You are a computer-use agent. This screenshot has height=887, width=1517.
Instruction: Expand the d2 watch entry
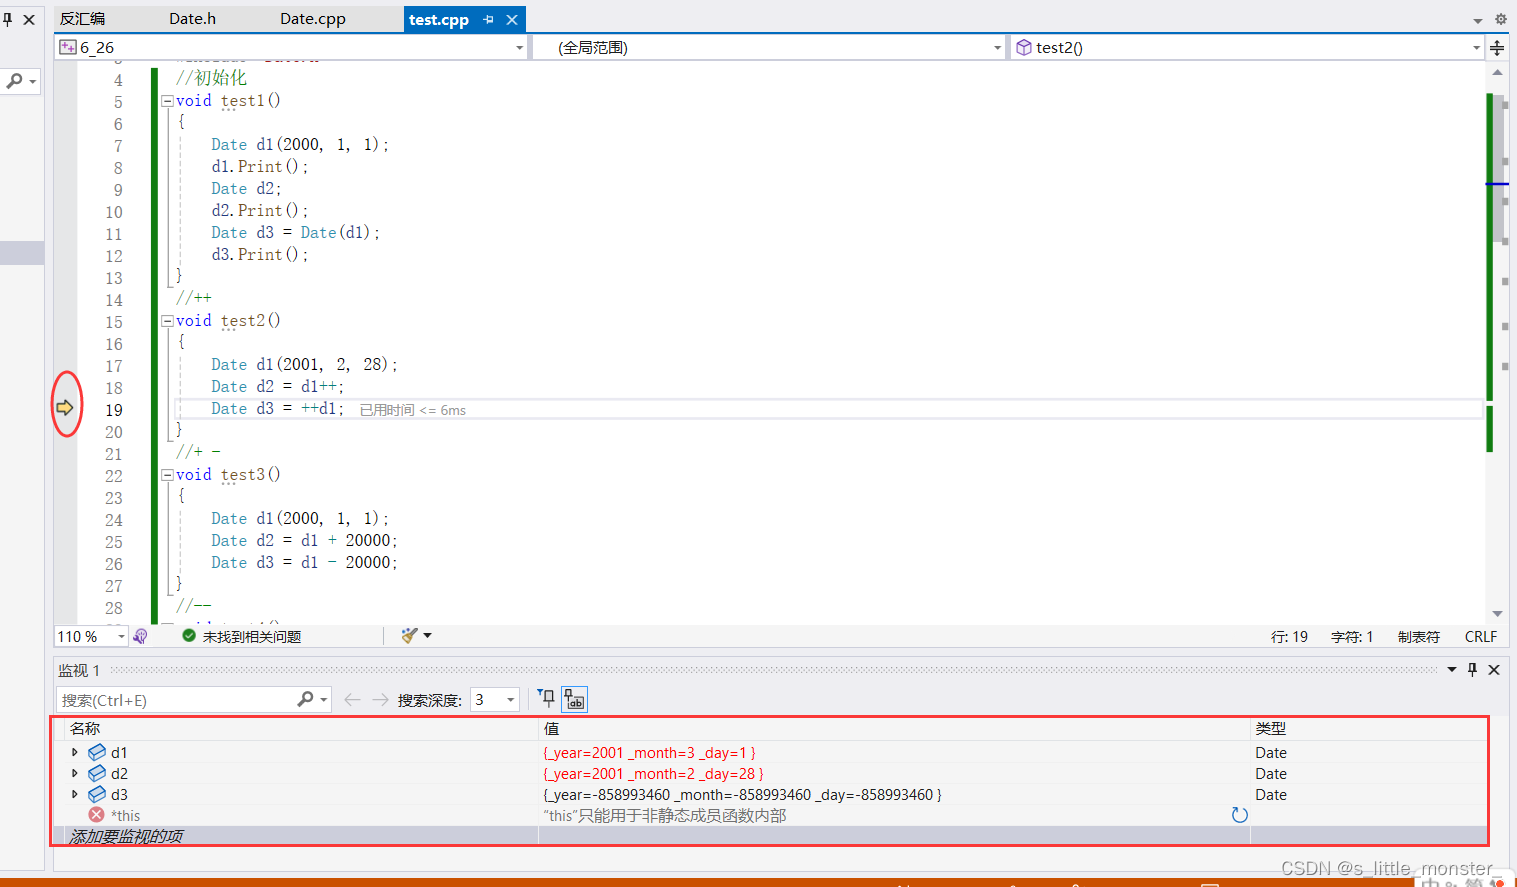coord(75,773)
